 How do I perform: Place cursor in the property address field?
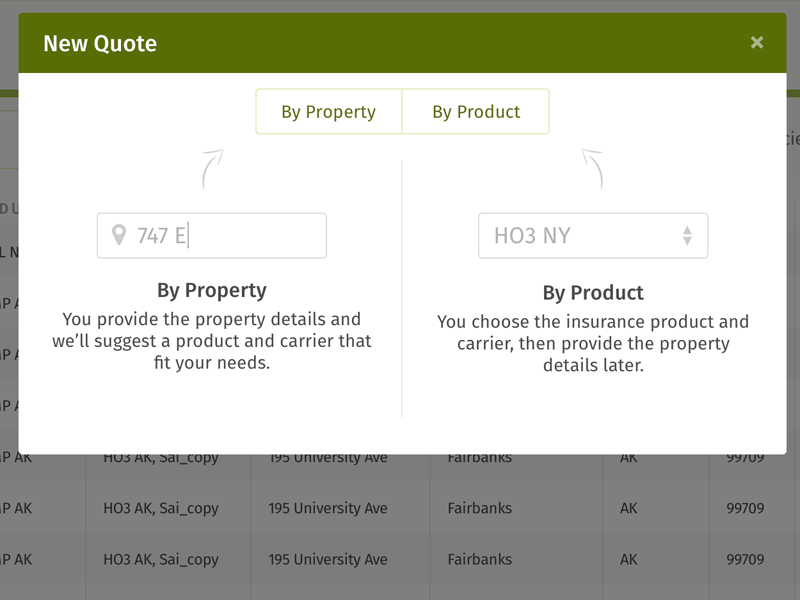click(x=212, y=235)
